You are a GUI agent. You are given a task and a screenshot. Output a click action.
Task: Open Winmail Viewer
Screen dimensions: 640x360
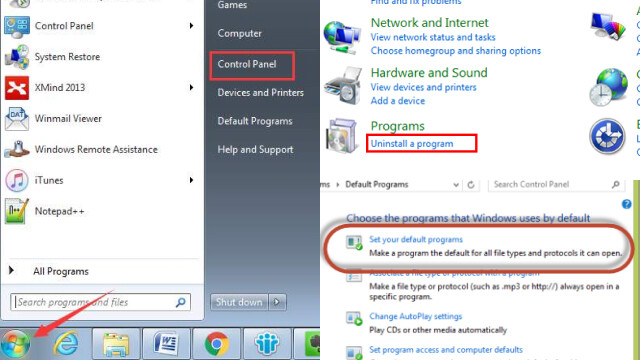(68, 118)
